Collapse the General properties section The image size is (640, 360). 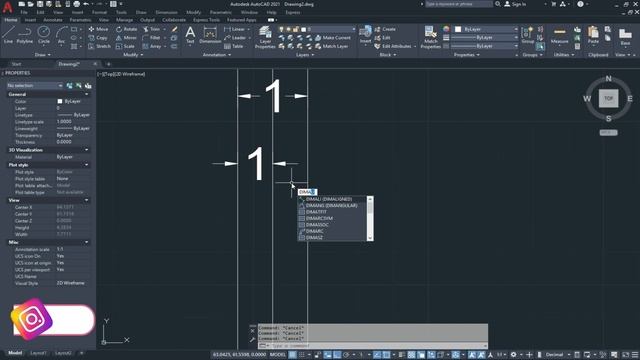coord(87,94)
